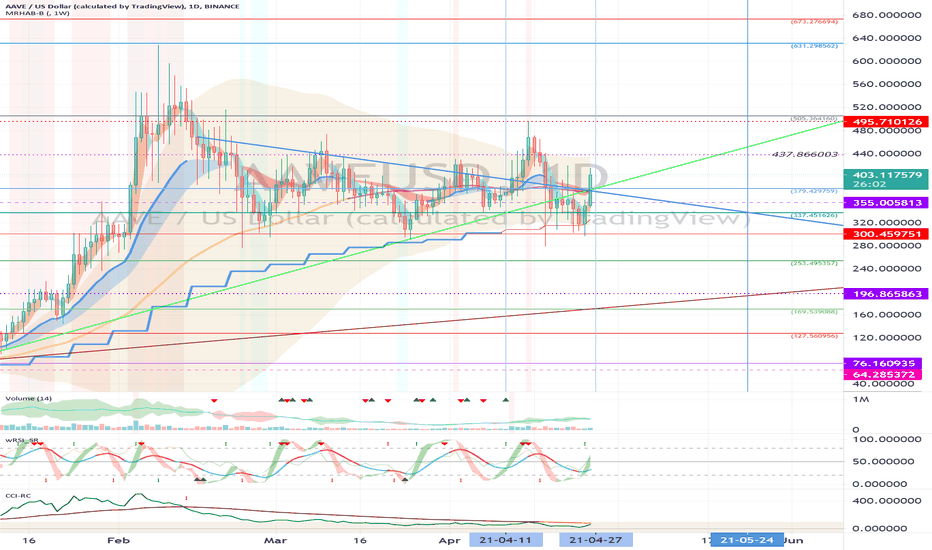The width and height of the screenshot is (932, 550).
Task: Click the highlighted 21-04-27 date marker
Action: (x=596, y=540)
